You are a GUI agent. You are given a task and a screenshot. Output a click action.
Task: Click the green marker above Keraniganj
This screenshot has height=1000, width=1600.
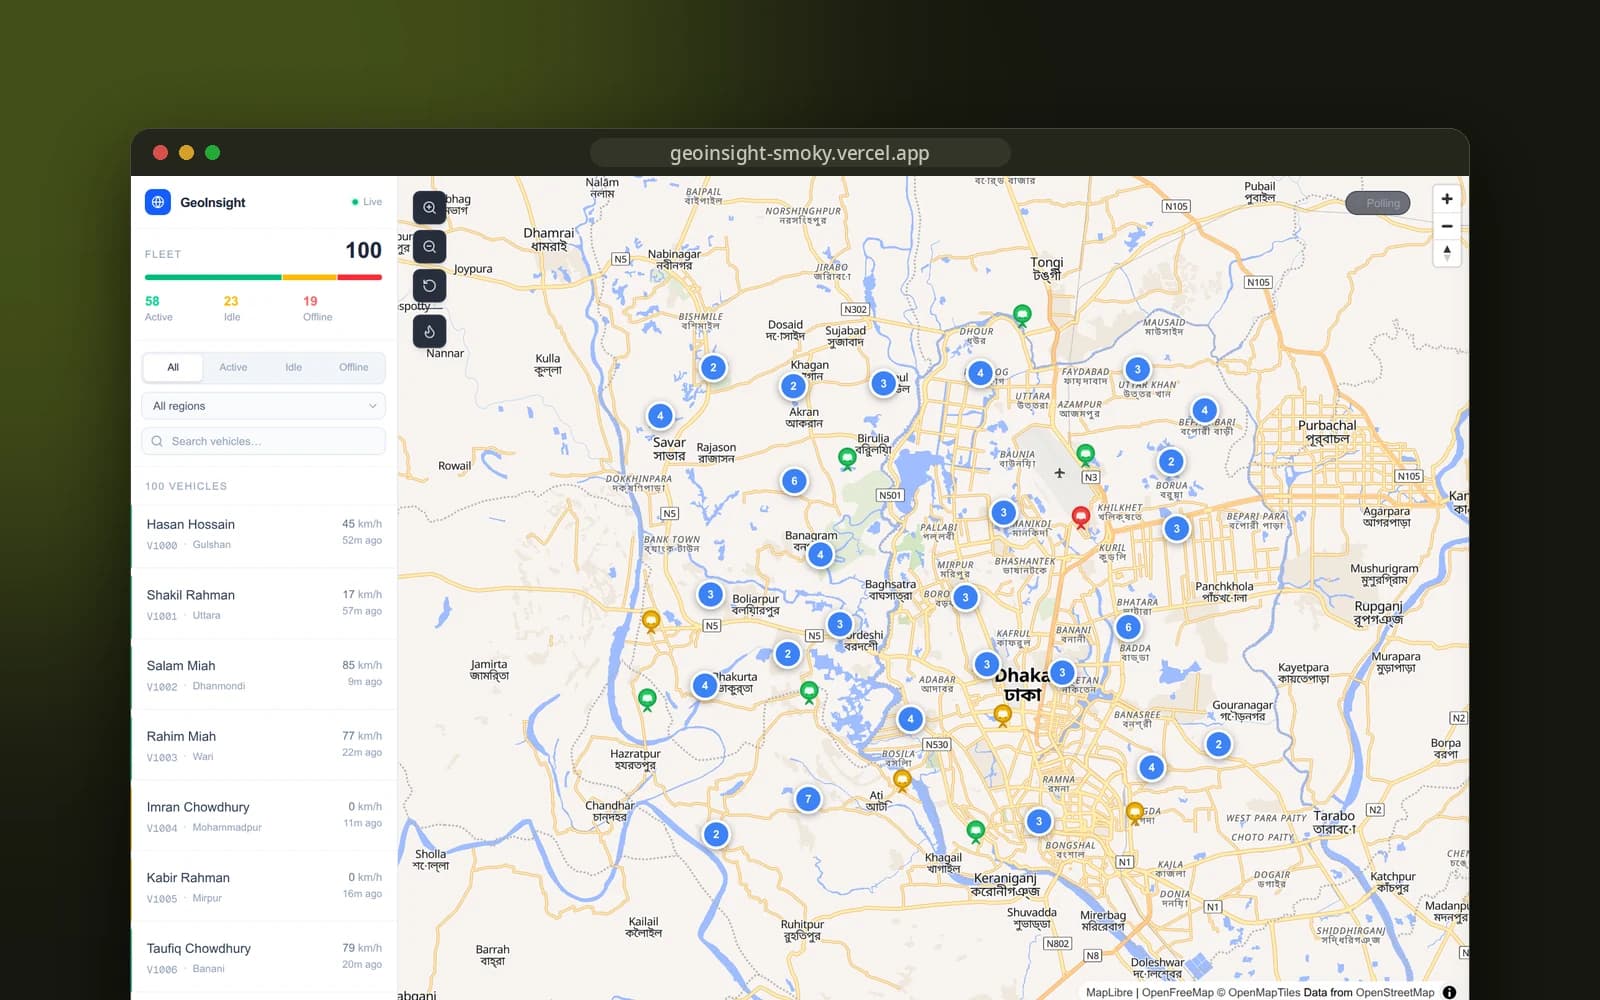976,830
